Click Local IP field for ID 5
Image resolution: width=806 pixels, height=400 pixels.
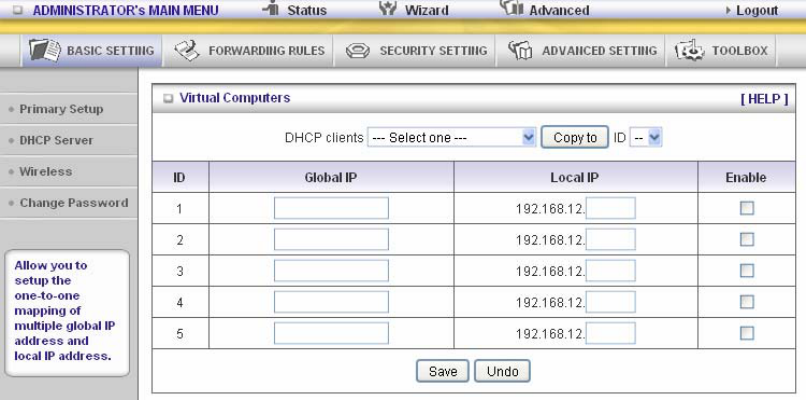tap(611, 334)
